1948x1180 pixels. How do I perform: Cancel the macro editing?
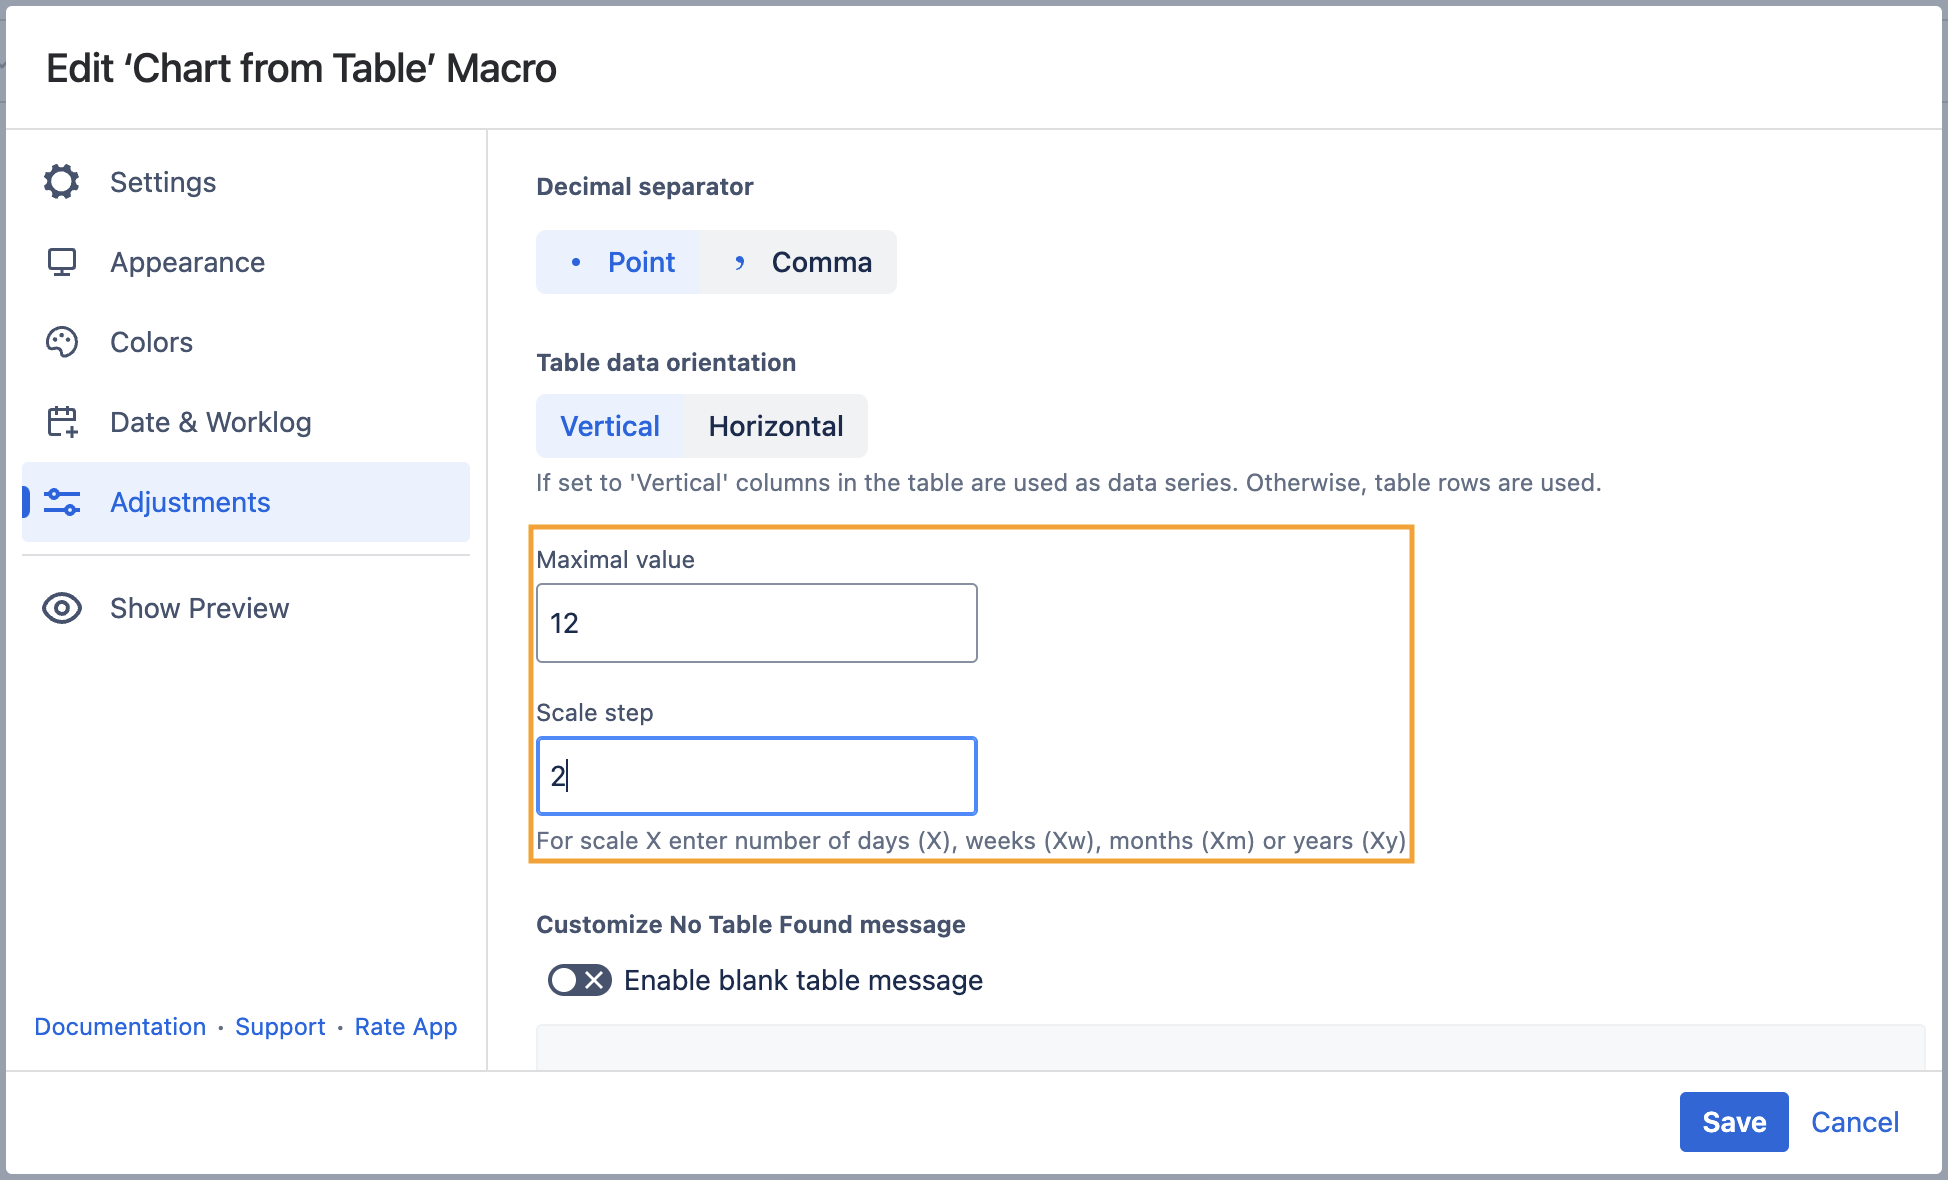[1854, 1122]
